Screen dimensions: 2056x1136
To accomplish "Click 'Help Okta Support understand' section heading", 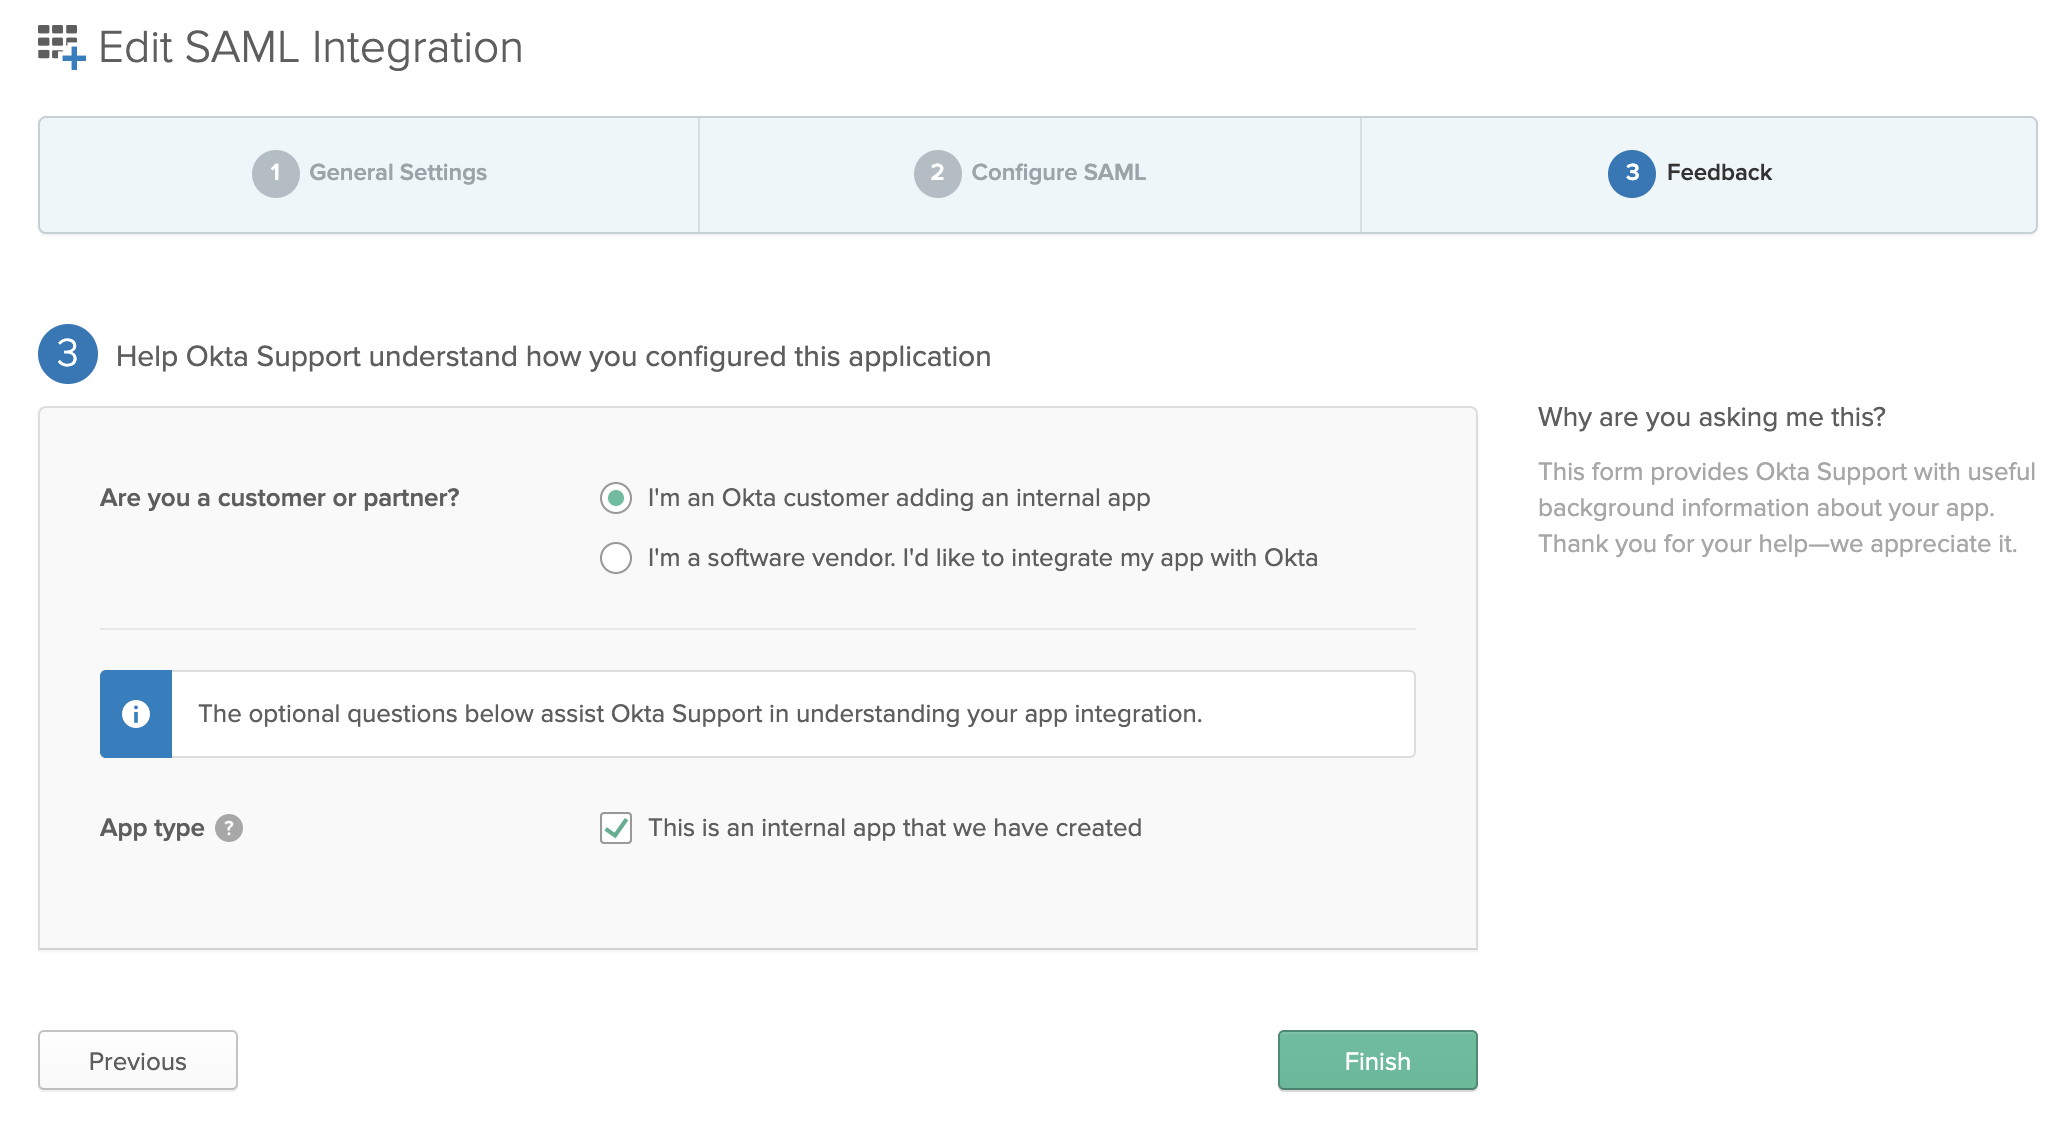I will (553, 357).
